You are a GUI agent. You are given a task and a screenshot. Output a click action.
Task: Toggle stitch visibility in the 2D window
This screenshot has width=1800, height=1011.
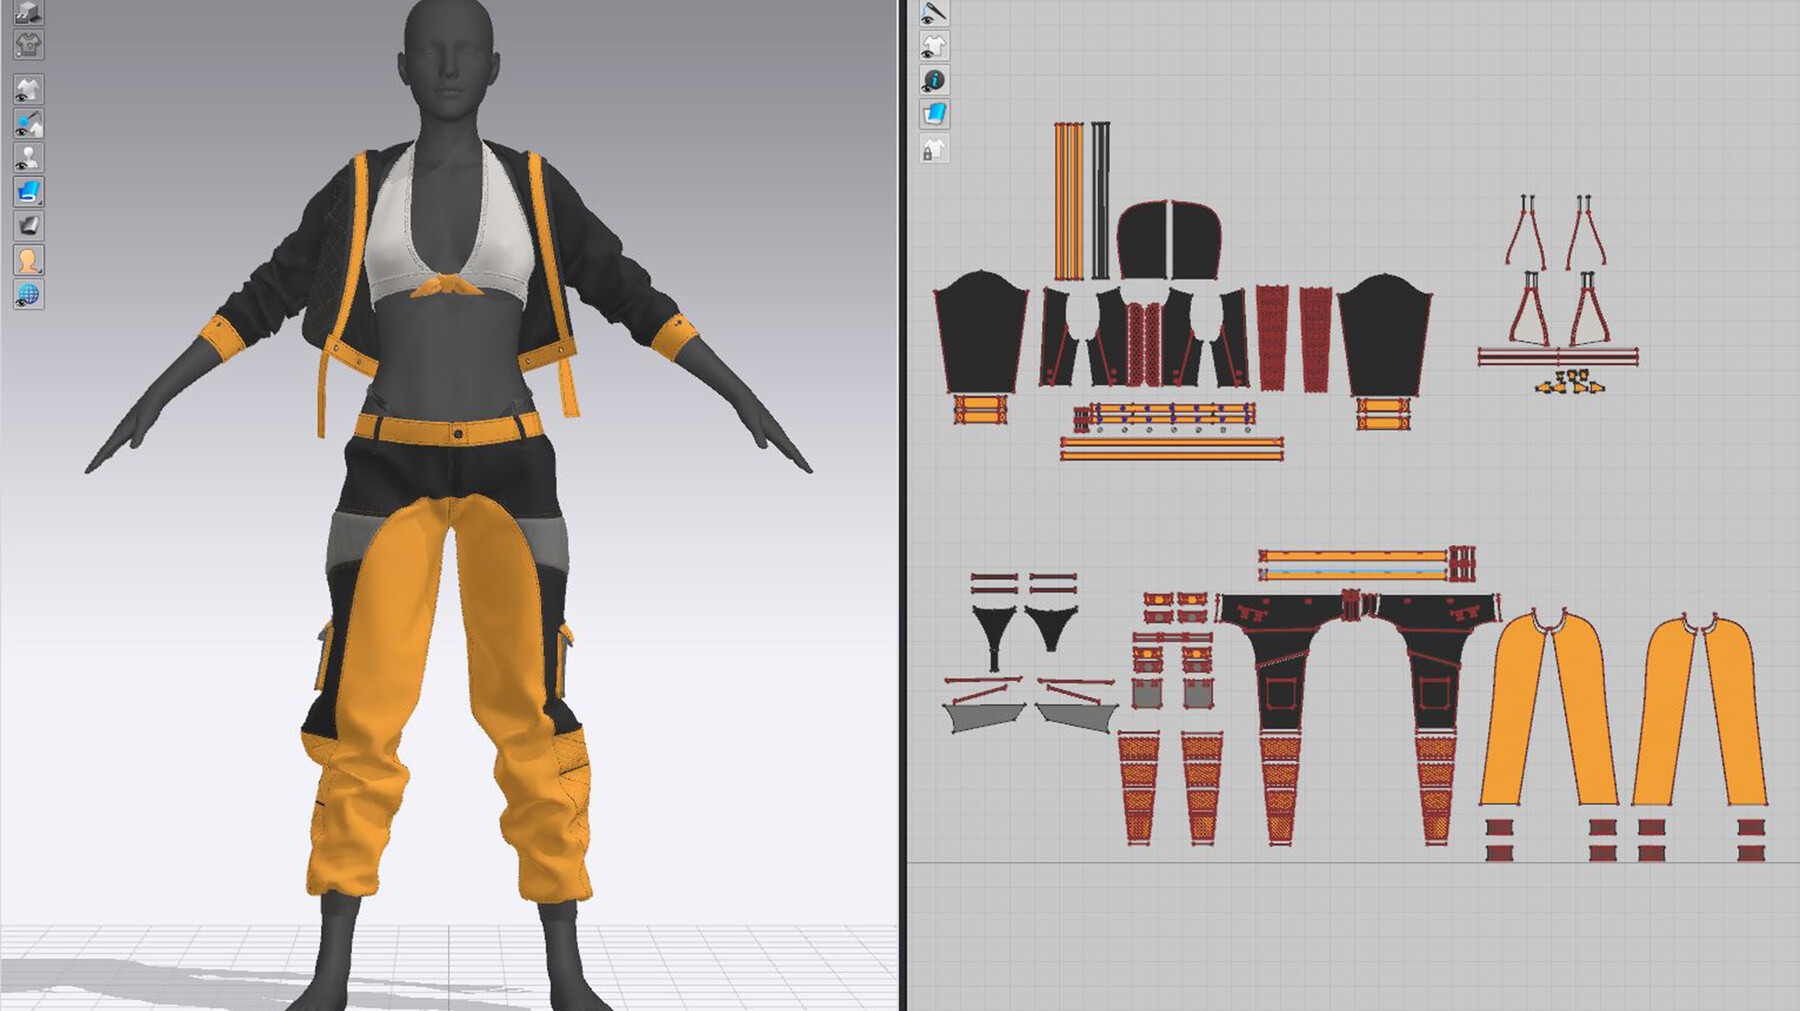(934, 13)
